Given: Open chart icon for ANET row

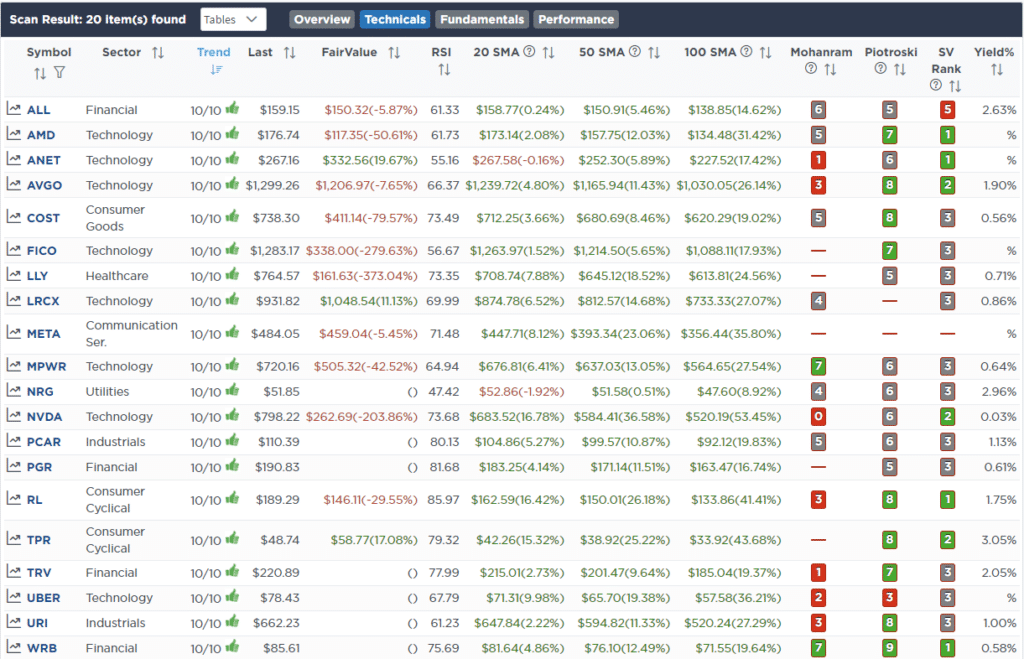Looking at the screenshot, I should [x=14, y=159].
